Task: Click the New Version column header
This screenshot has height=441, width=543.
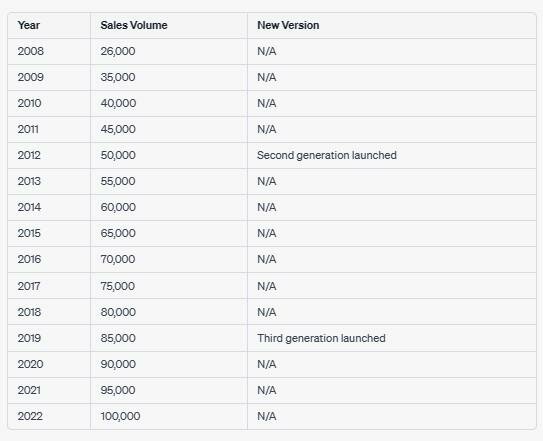Action: [x=392, y=25]
